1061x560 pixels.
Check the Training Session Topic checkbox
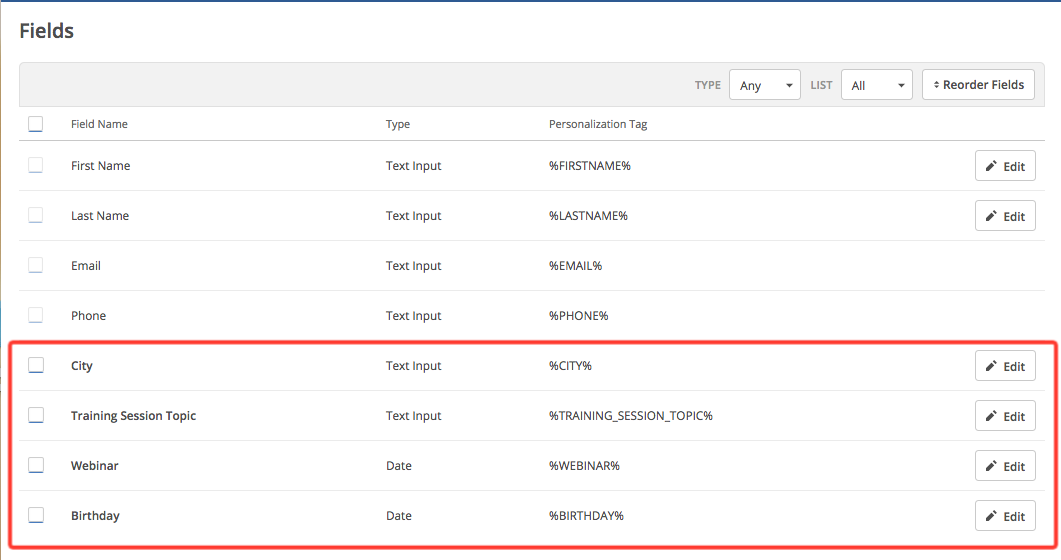pyautogui.click(x=36, y=416)
